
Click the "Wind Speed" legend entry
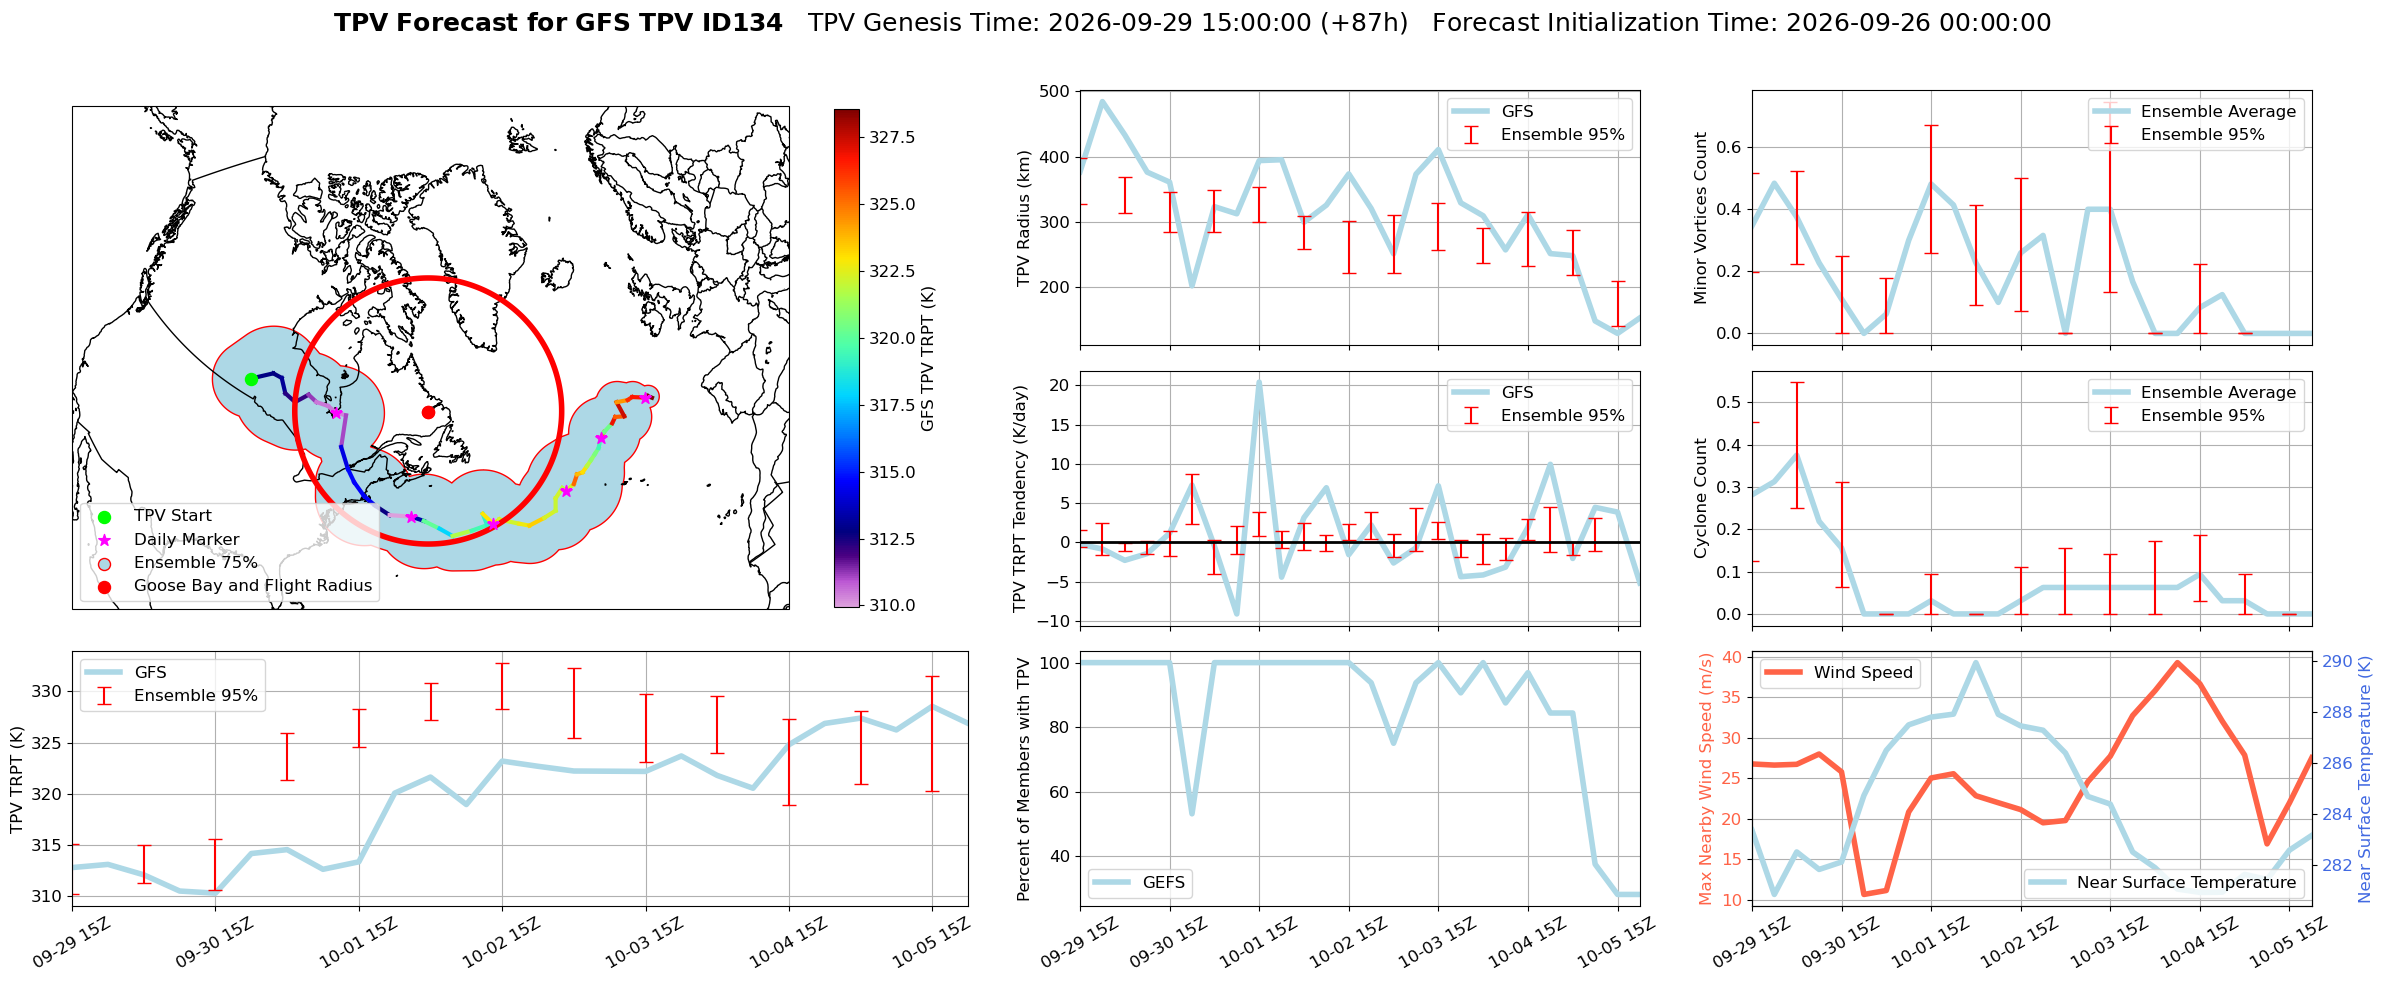(1864, 673)
